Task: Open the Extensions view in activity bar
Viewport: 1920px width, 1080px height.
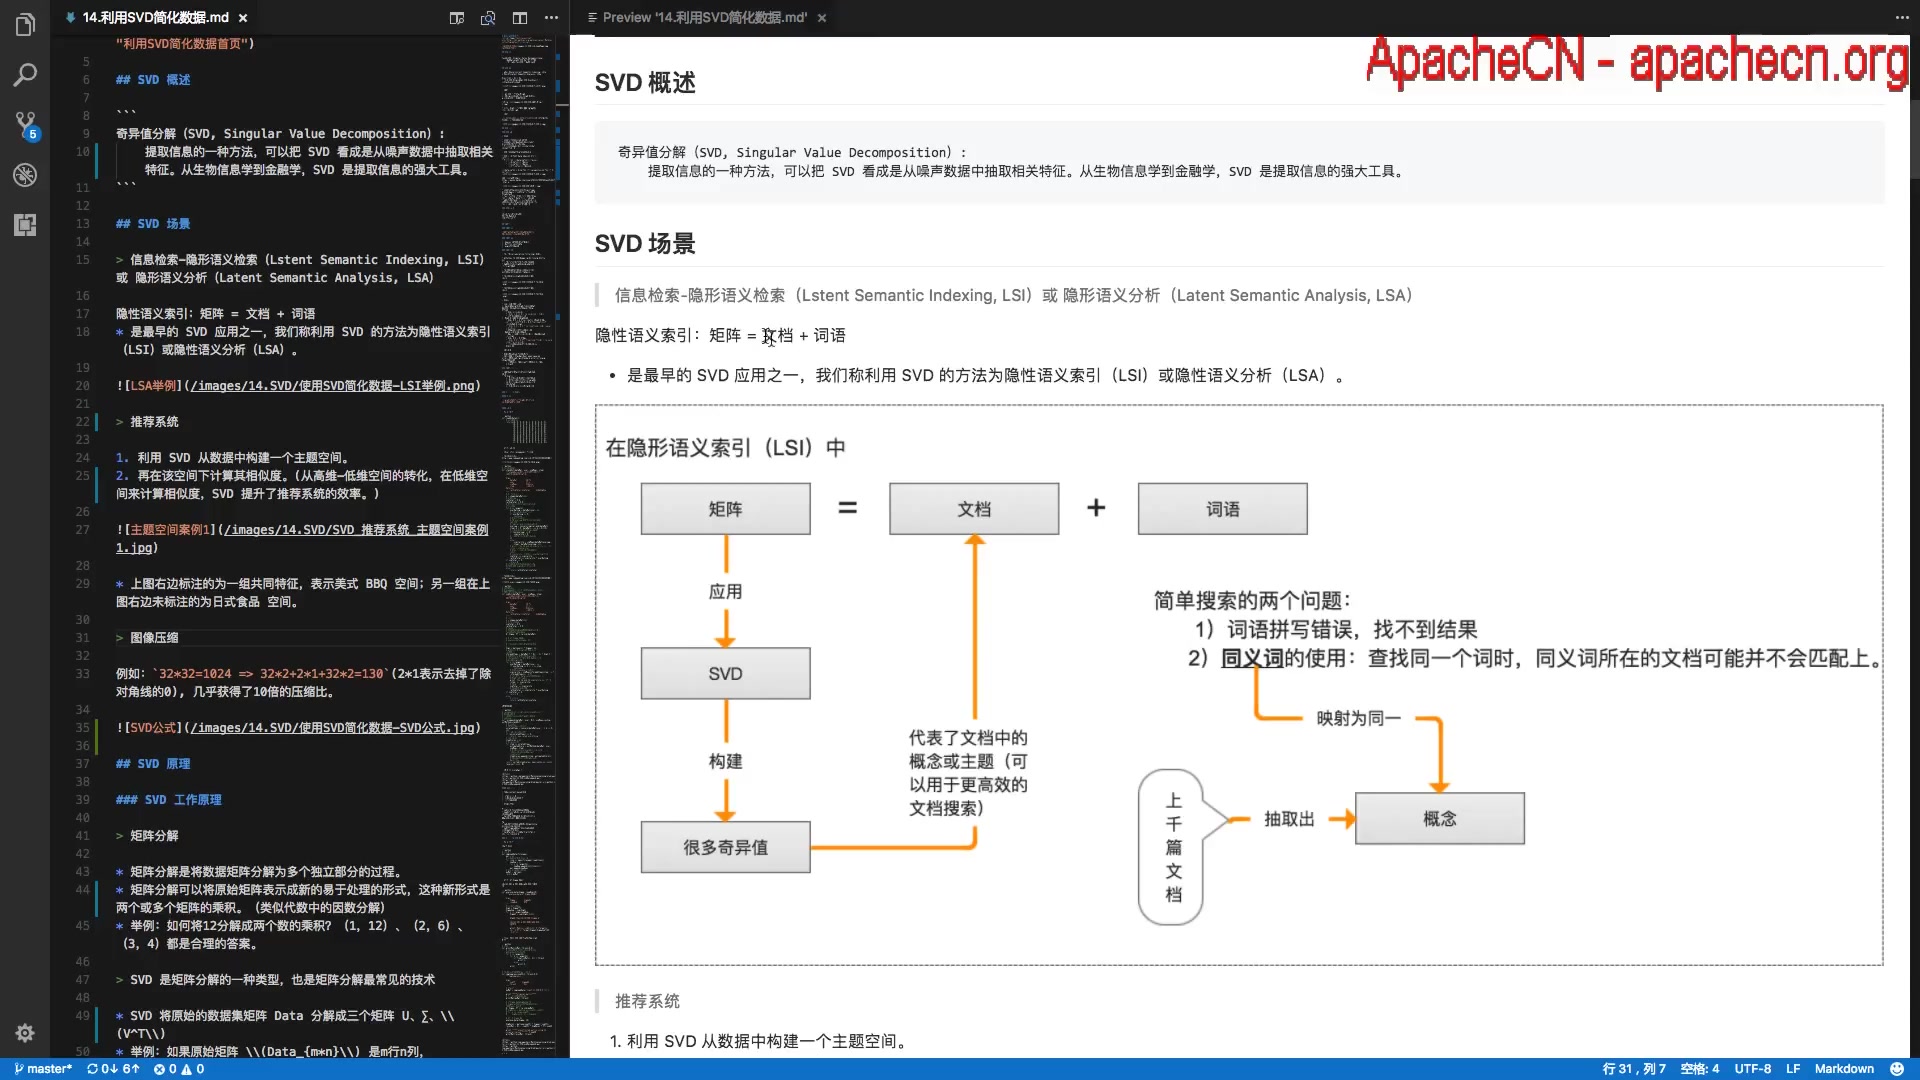Action: pyautogui.click(x=25, y=225)
